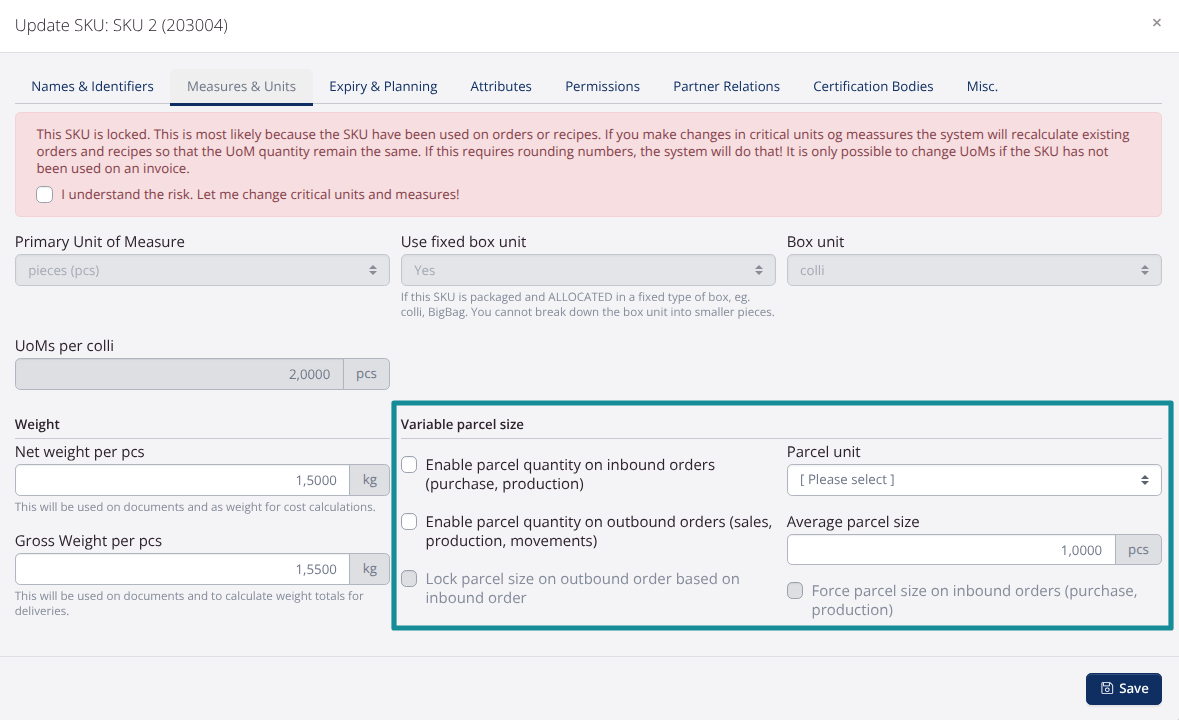Click the Net weight per pcs field
The image size is (1179, 720).
[x=183, y=480]
